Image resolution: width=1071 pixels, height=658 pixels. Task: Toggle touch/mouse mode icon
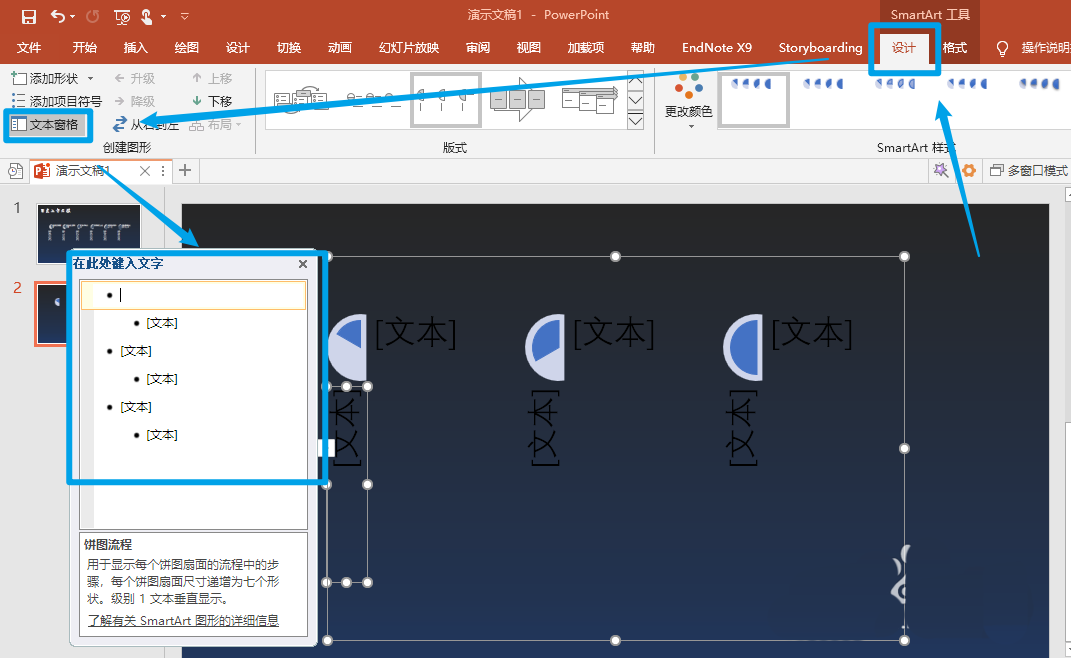pos(146,16)
